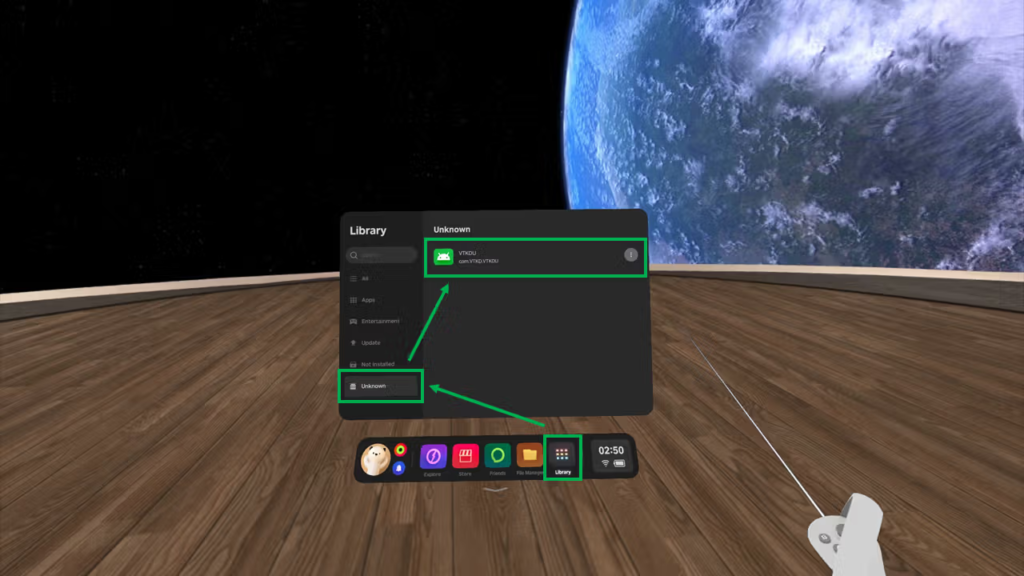1024x576 pixels.
Task: Open the Entertainment category
Action: 379,321
